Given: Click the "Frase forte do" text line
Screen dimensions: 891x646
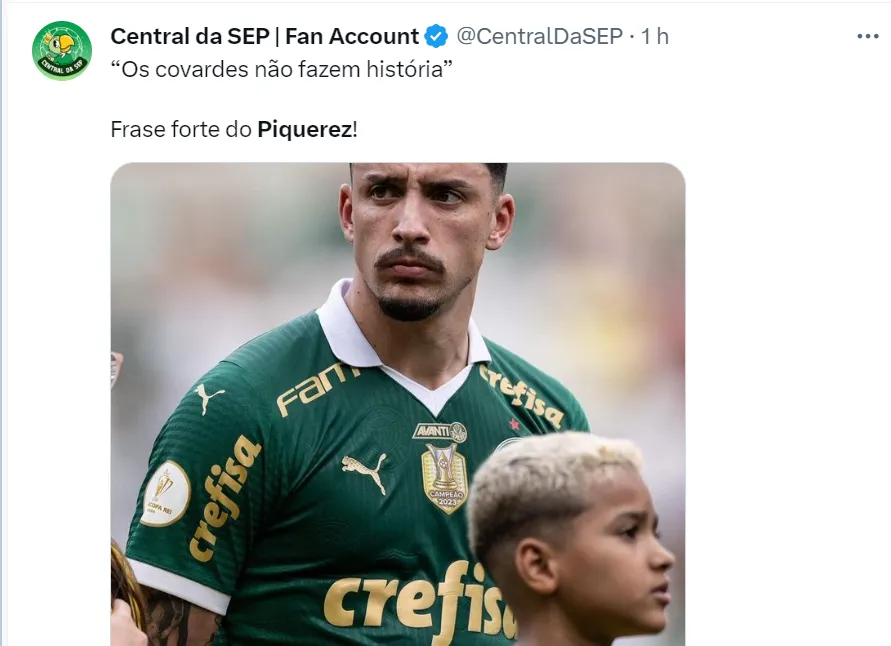Looking at the screenshot, I should click(182, 130).
